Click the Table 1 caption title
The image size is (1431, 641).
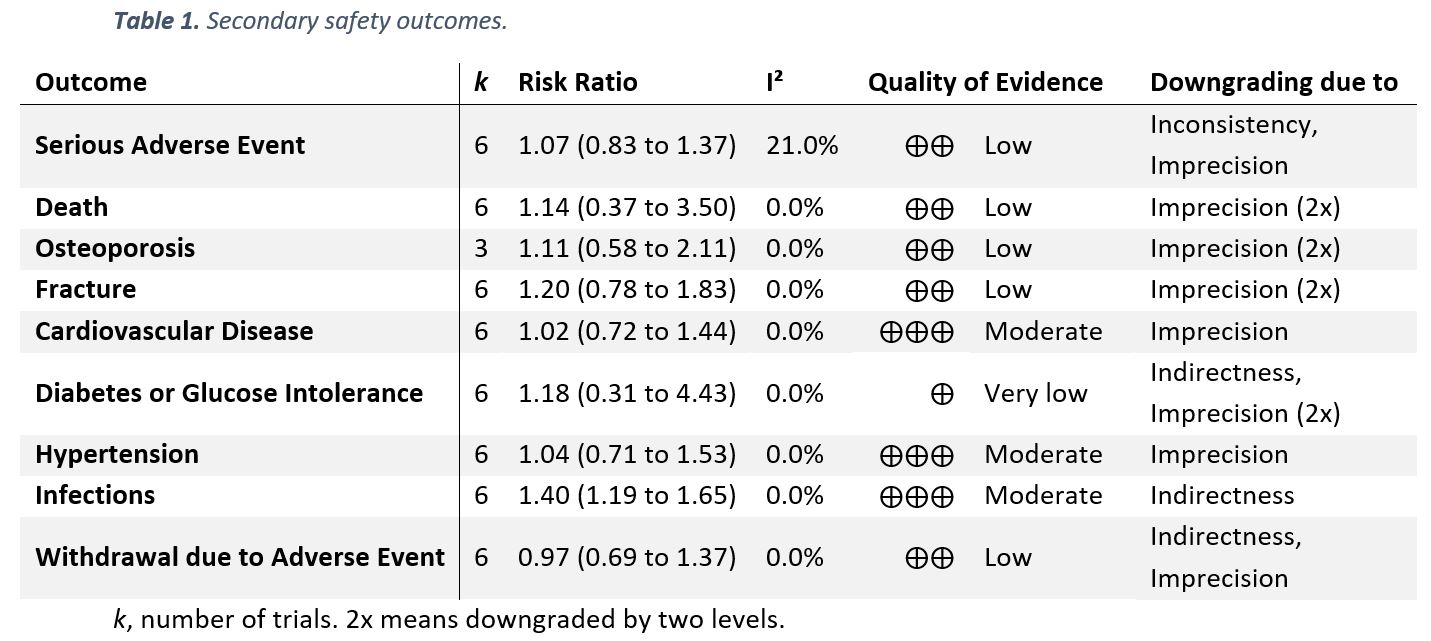pos(310,21)
